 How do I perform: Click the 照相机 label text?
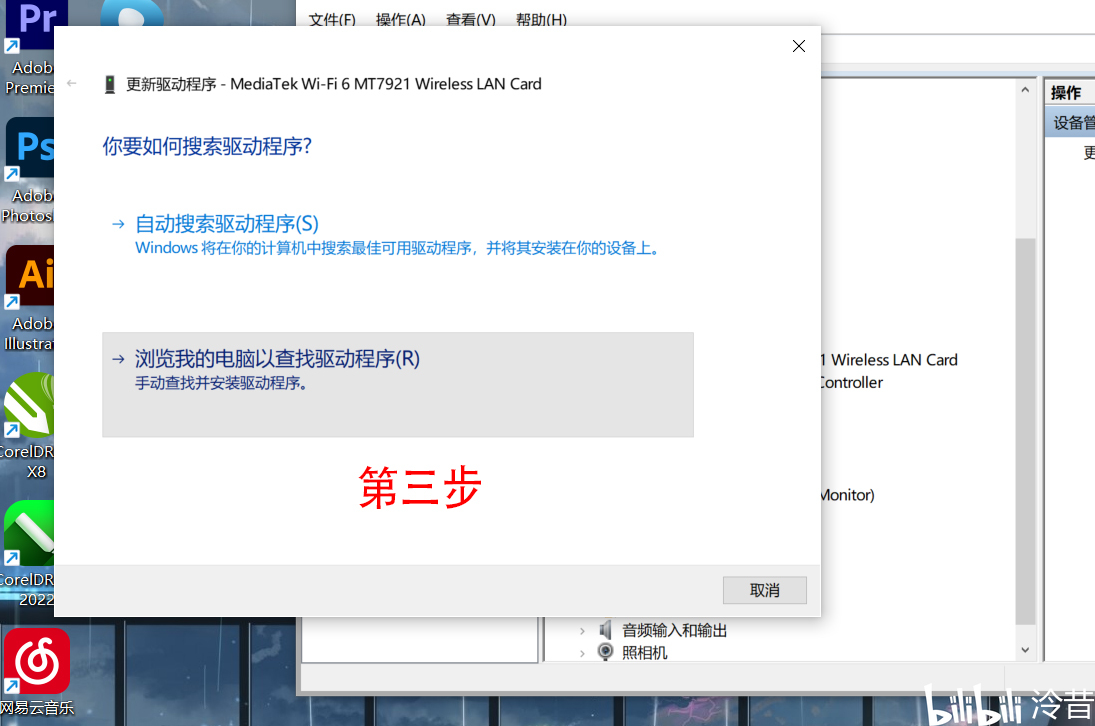645,653
